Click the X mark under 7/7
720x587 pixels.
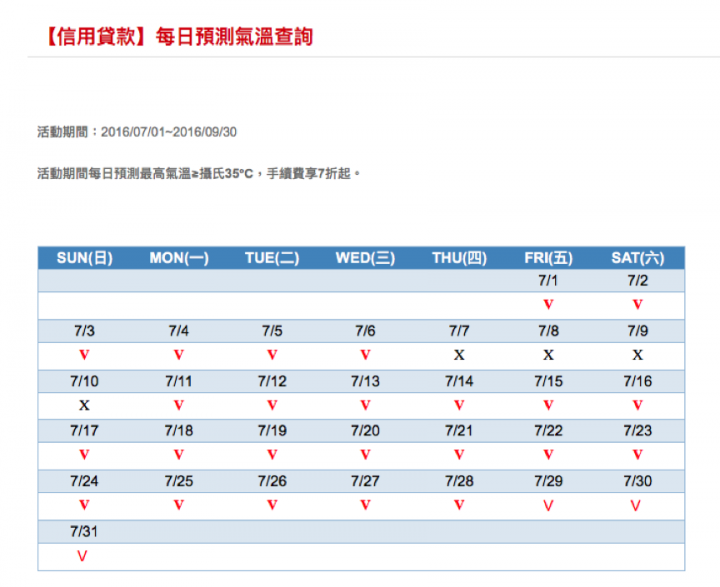click(459, 355)
